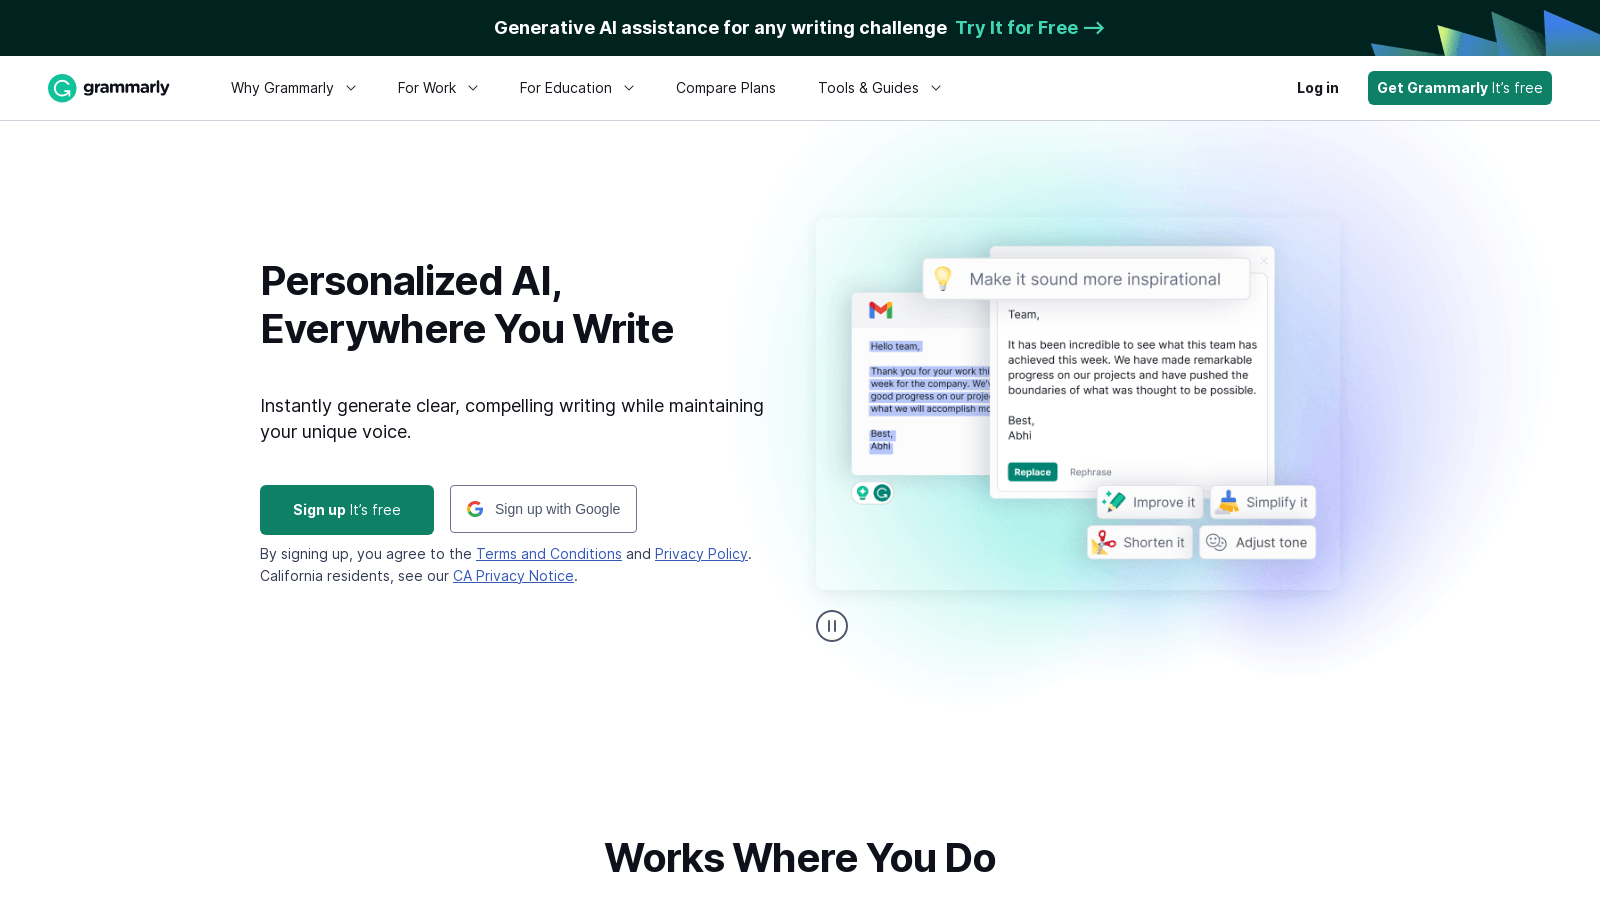The image size is (1600, 900).
Task: Open the CA Privacy Notice link
Action: tap(513, 576)
